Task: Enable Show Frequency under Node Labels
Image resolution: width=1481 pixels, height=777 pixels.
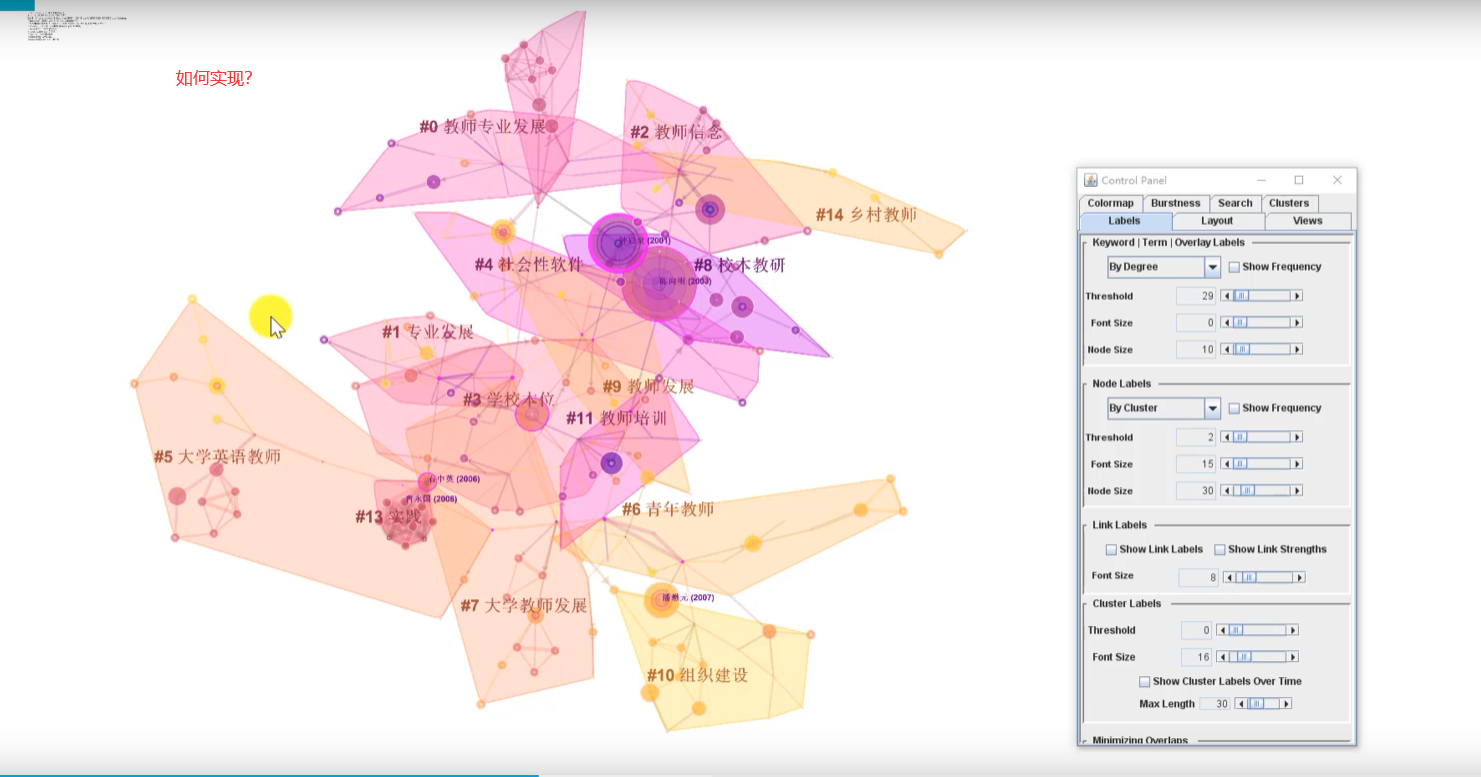Action: tap(1234, 408)
